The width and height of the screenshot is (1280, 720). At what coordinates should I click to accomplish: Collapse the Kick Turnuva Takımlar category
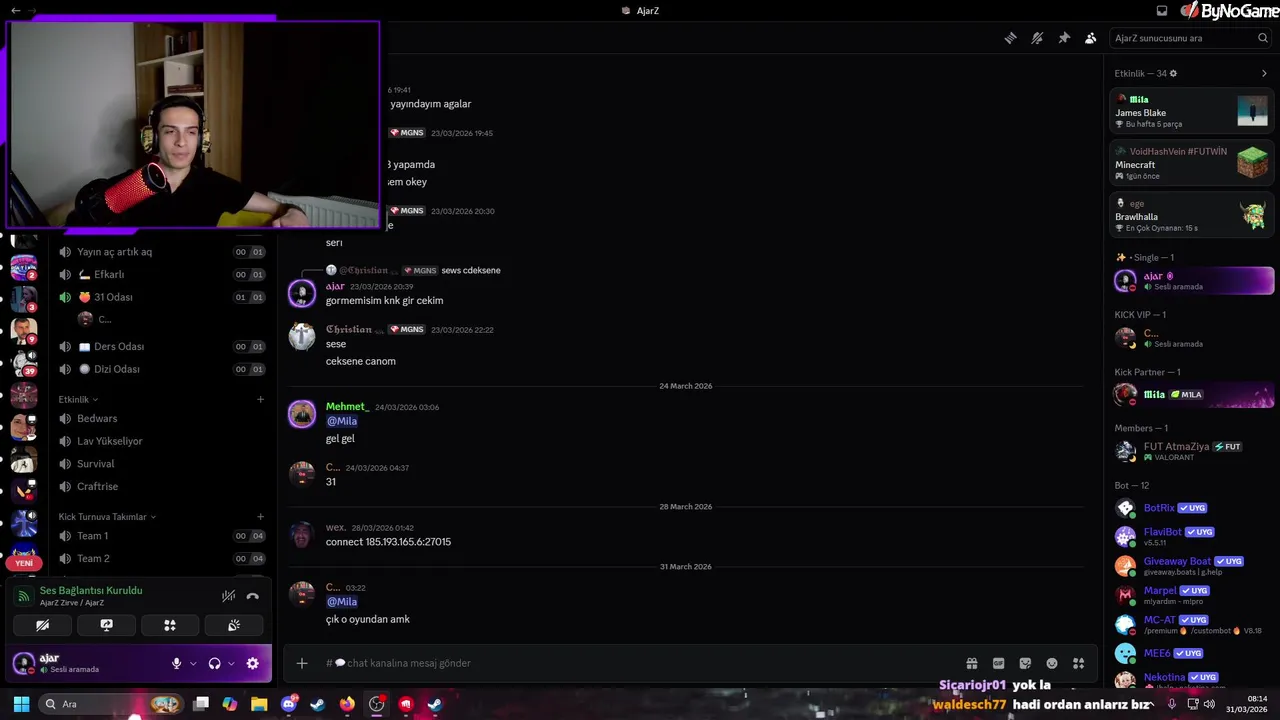coord(107,517)
